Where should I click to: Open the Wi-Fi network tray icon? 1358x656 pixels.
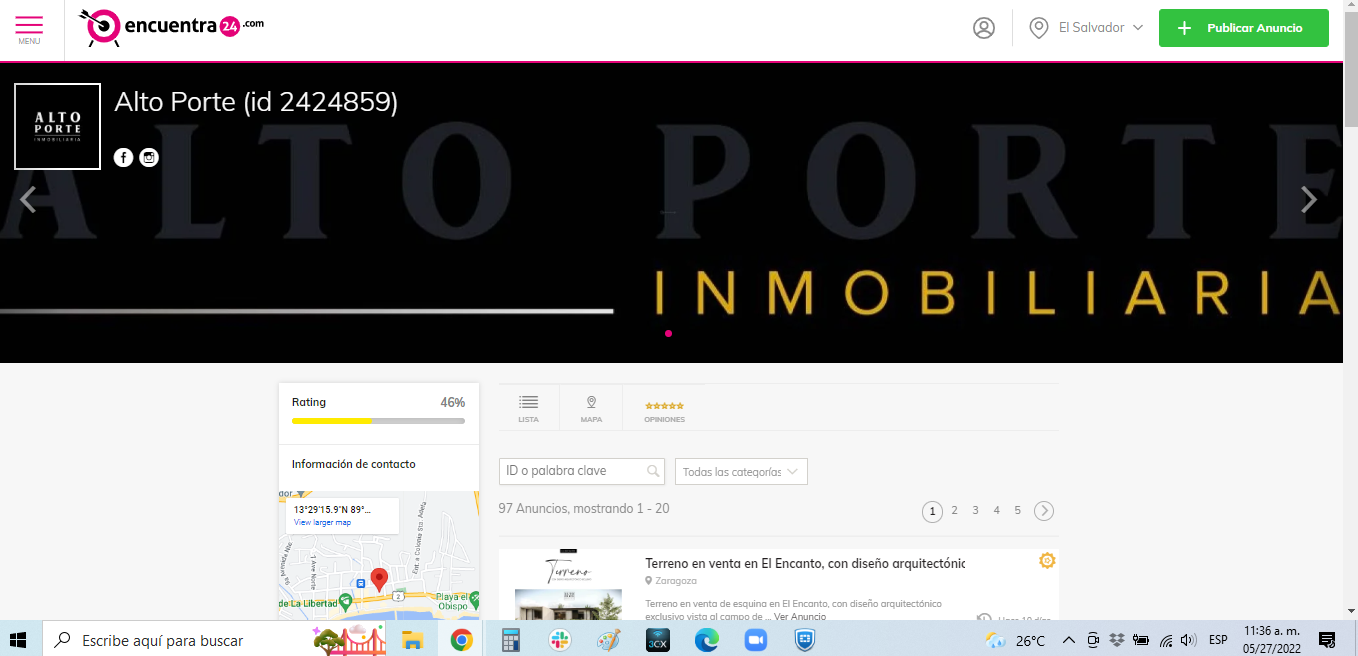point(1165,640)
